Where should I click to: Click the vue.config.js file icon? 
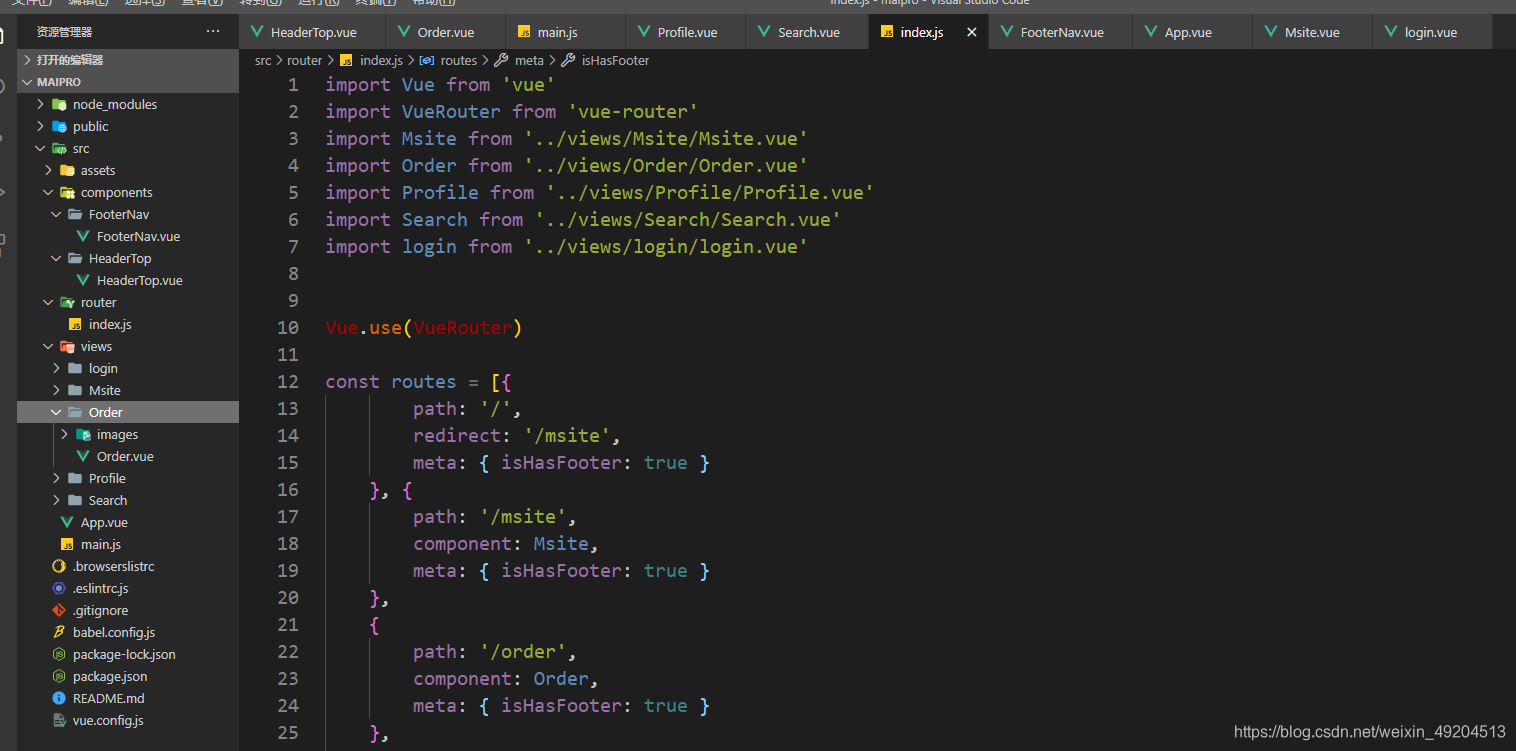point(60,720)
